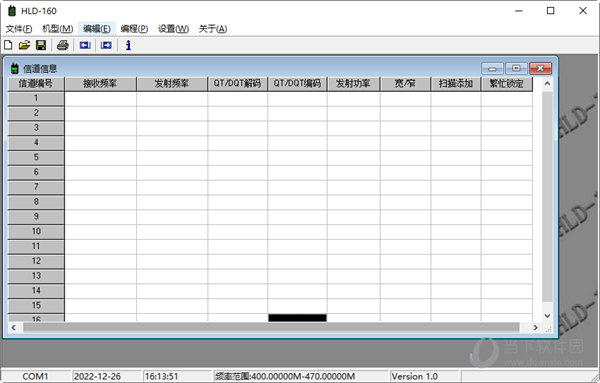600x383 pixels.
Task: Click the horizontal scrollbar right arrow
Action: point(535,328)
